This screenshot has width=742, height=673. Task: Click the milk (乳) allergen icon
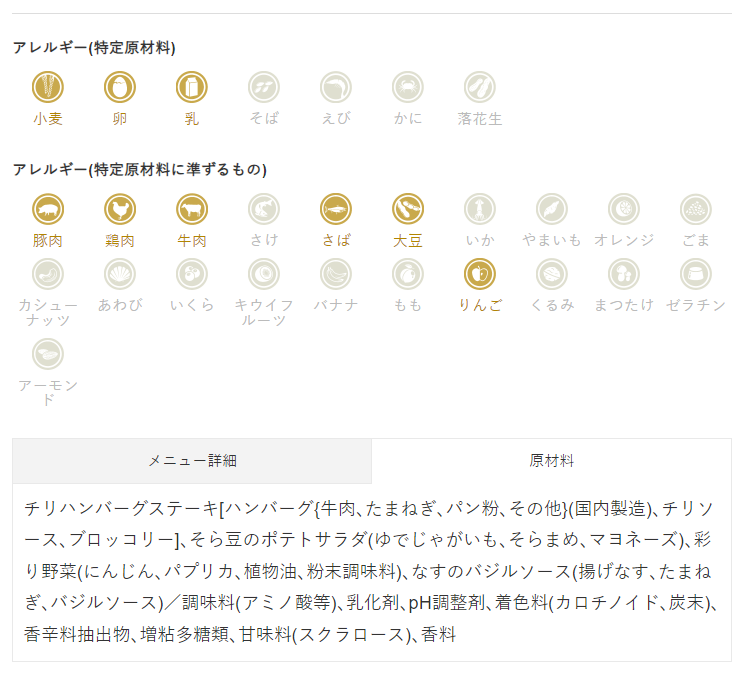192,87
